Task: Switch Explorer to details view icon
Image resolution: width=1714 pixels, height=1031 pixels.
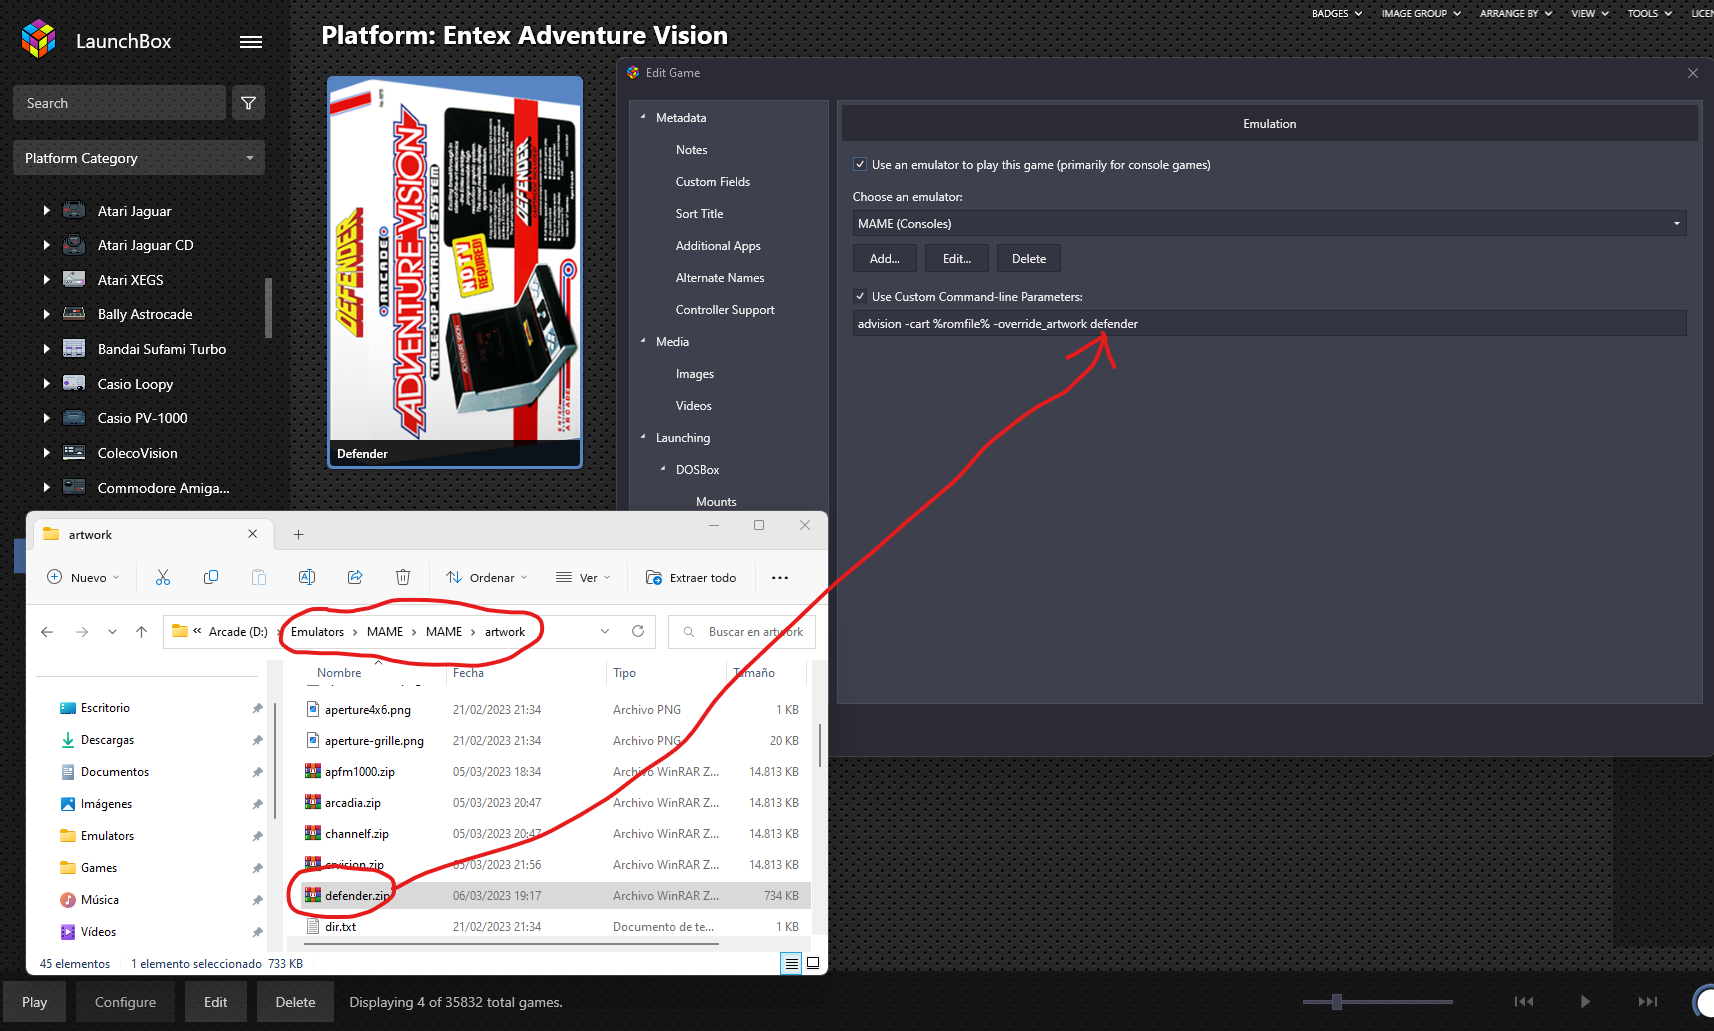Action: click(x=791, y=963)
